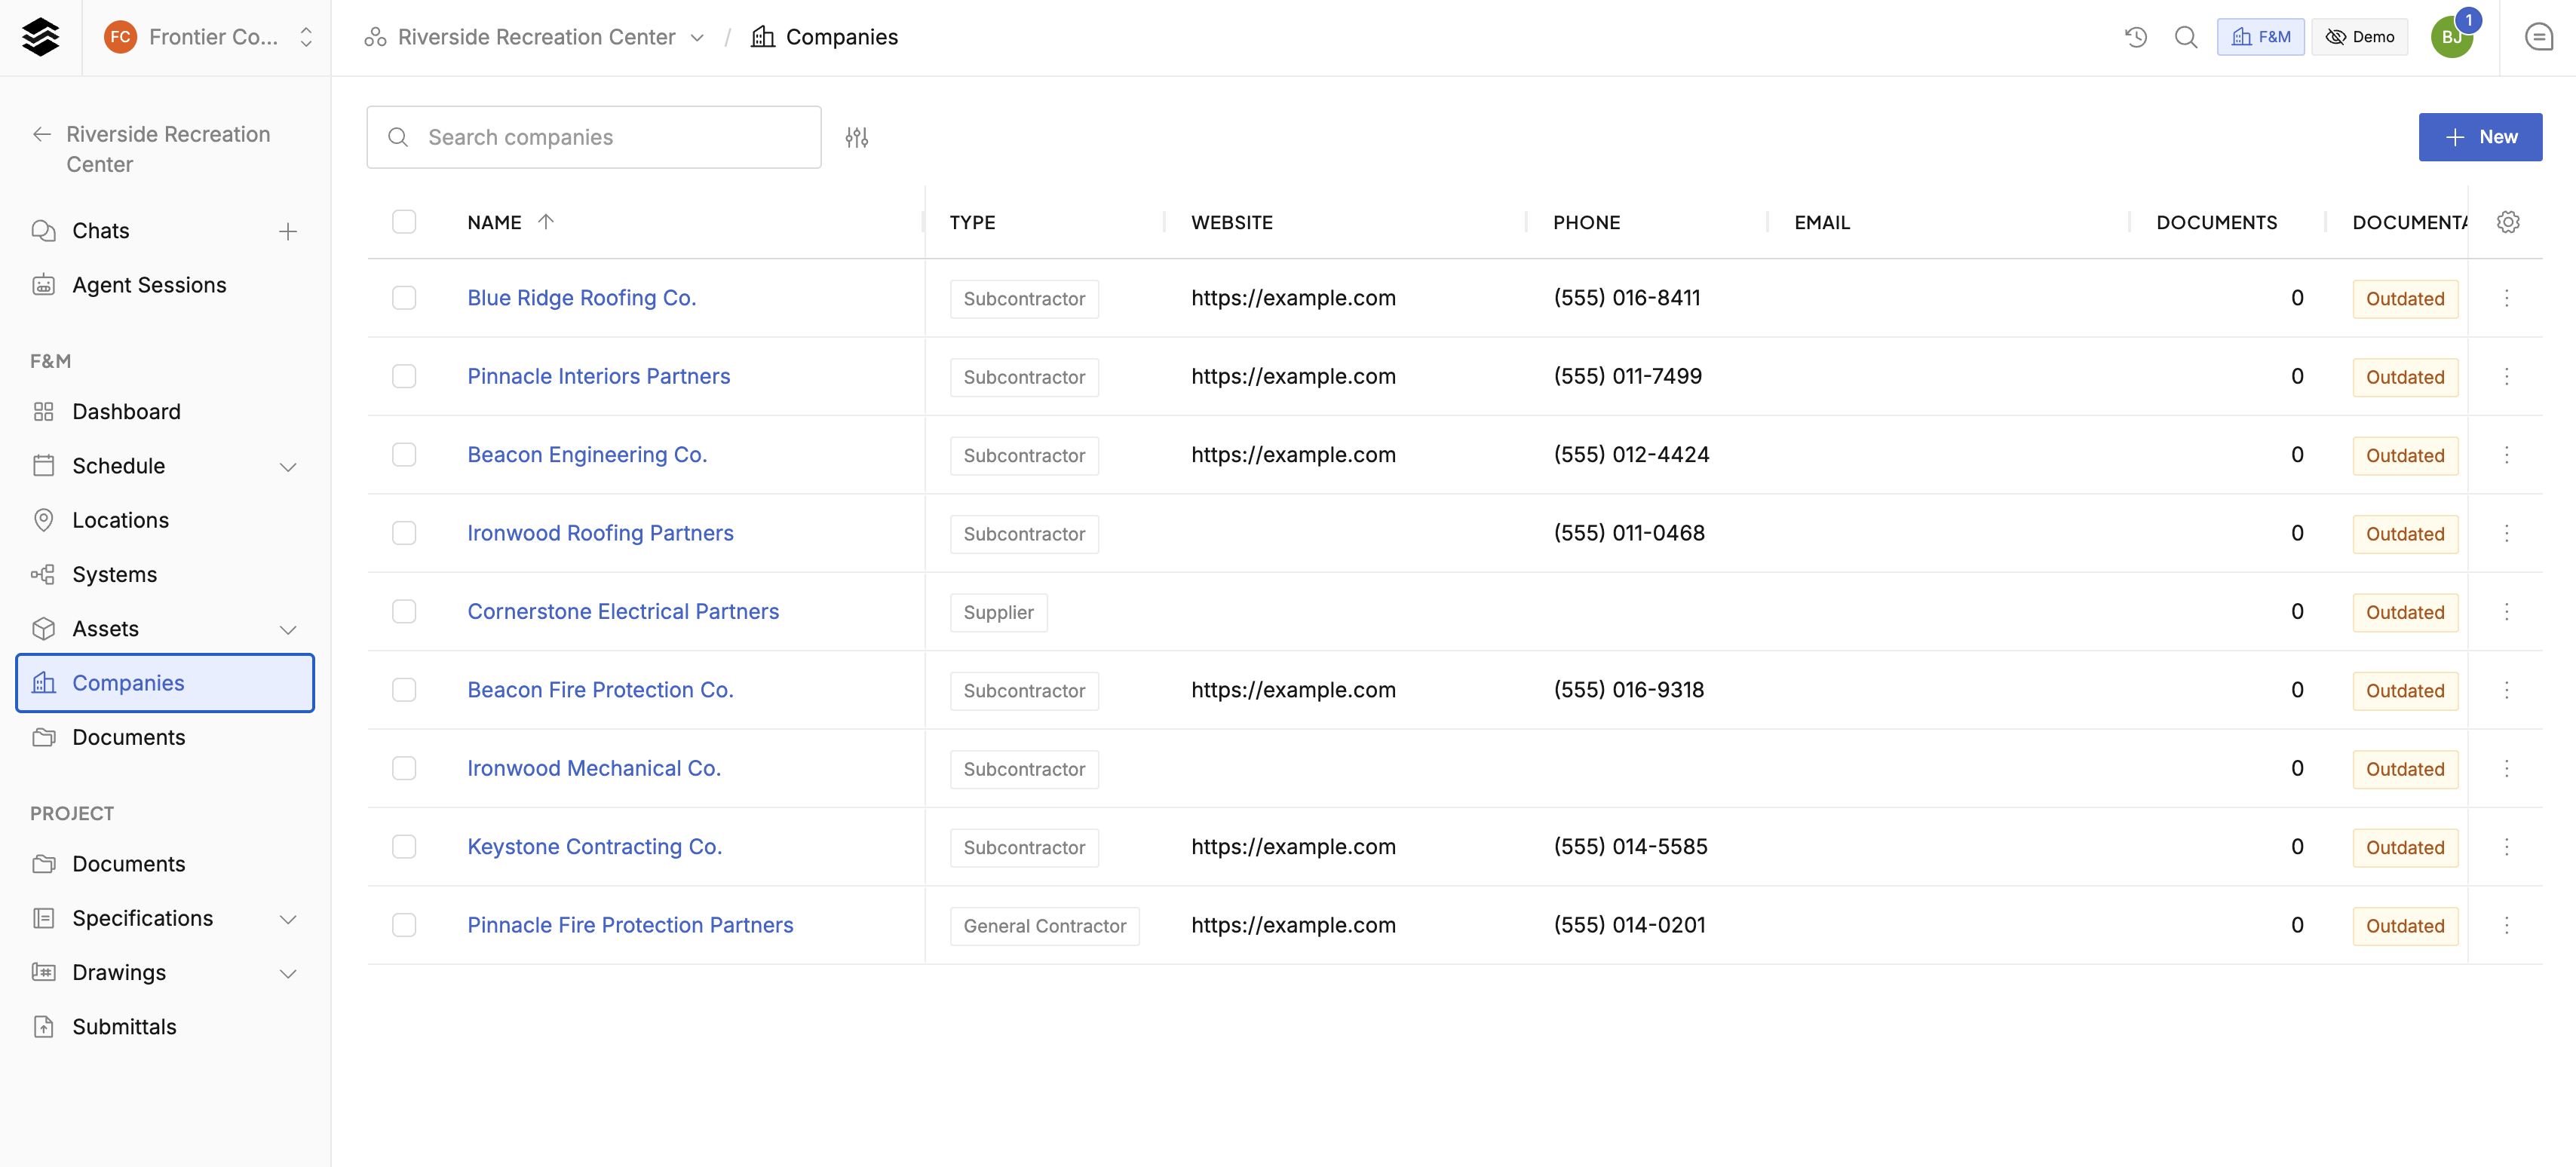Open row menu for Cornerstone Electrical Partners
2576x1167 pixels.
click(2506, 611)
